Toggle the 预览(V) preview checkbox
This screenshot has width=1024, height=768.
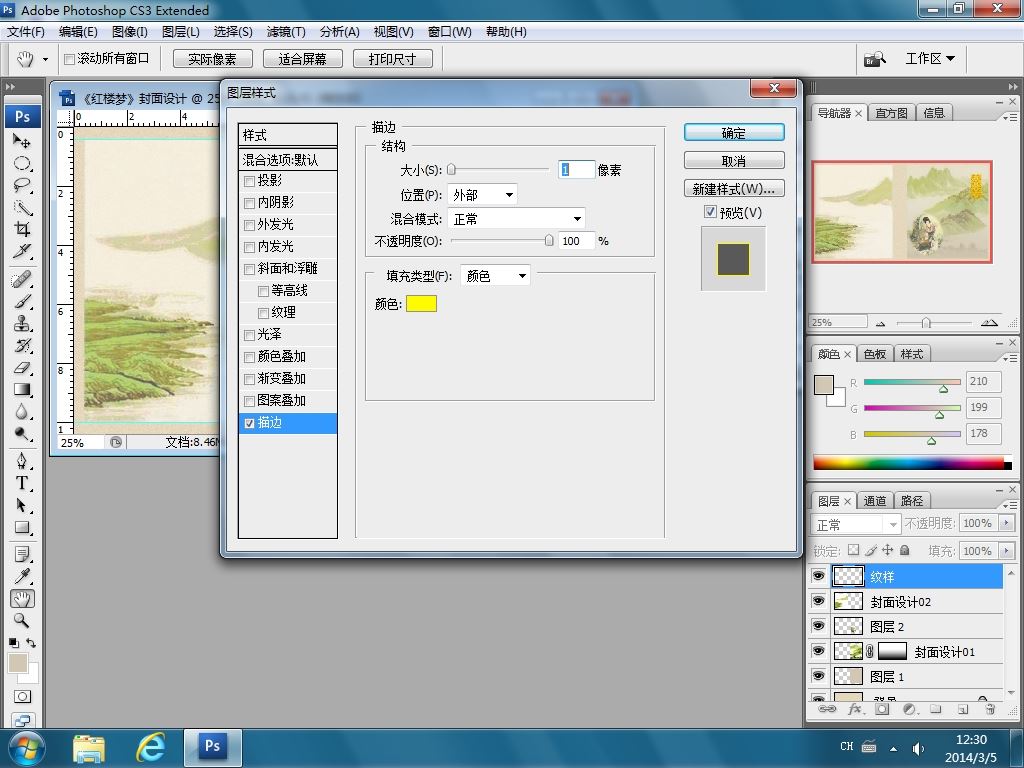click(x=711, y=212)
